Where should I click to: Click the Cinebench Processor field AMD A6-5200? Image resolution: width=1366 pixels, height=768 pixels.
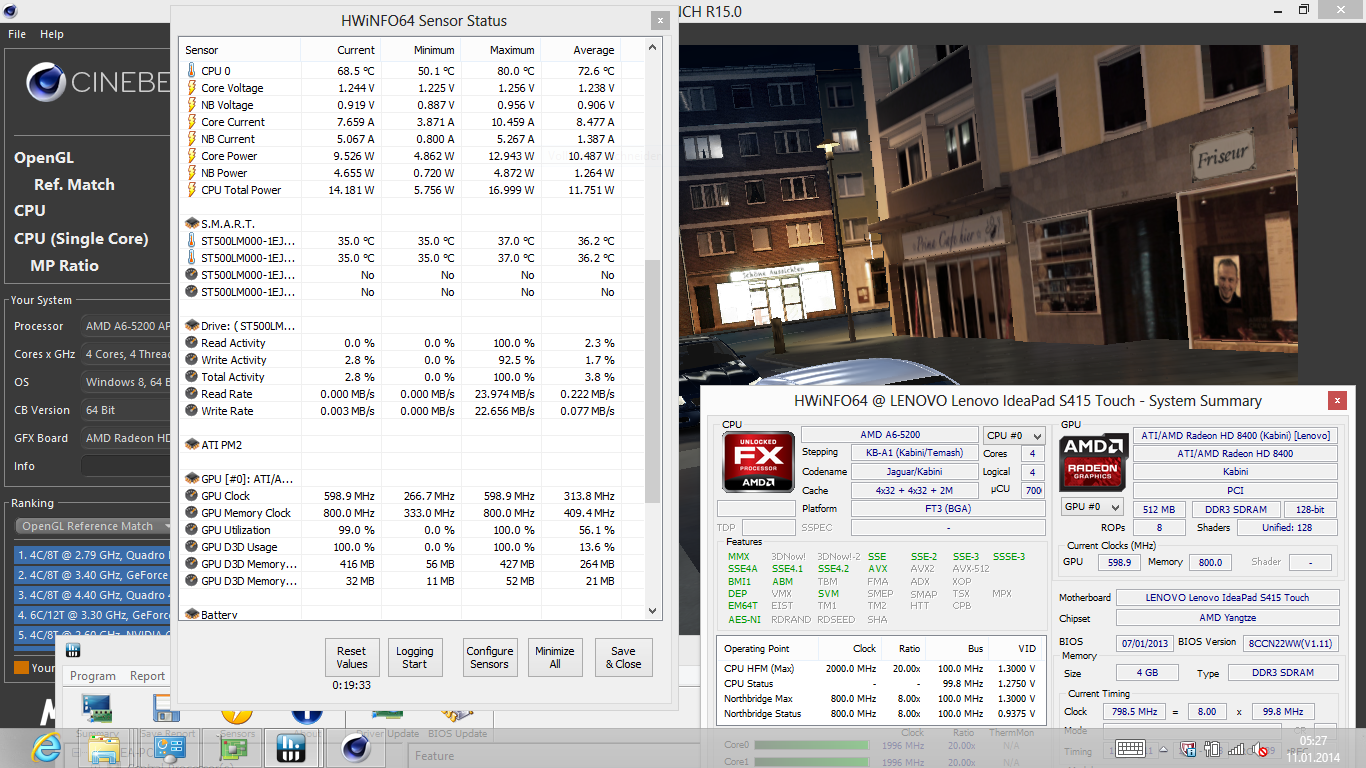tap(127, 326)
